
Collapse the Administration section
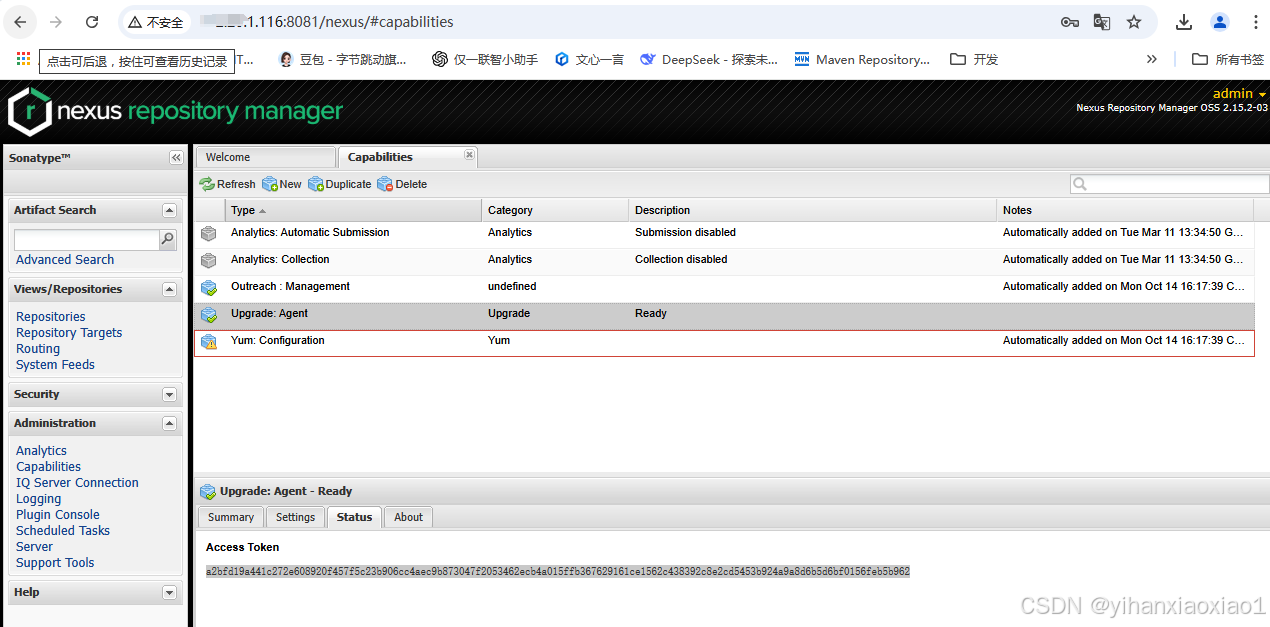pyautogui.click(x=169, y=424)
